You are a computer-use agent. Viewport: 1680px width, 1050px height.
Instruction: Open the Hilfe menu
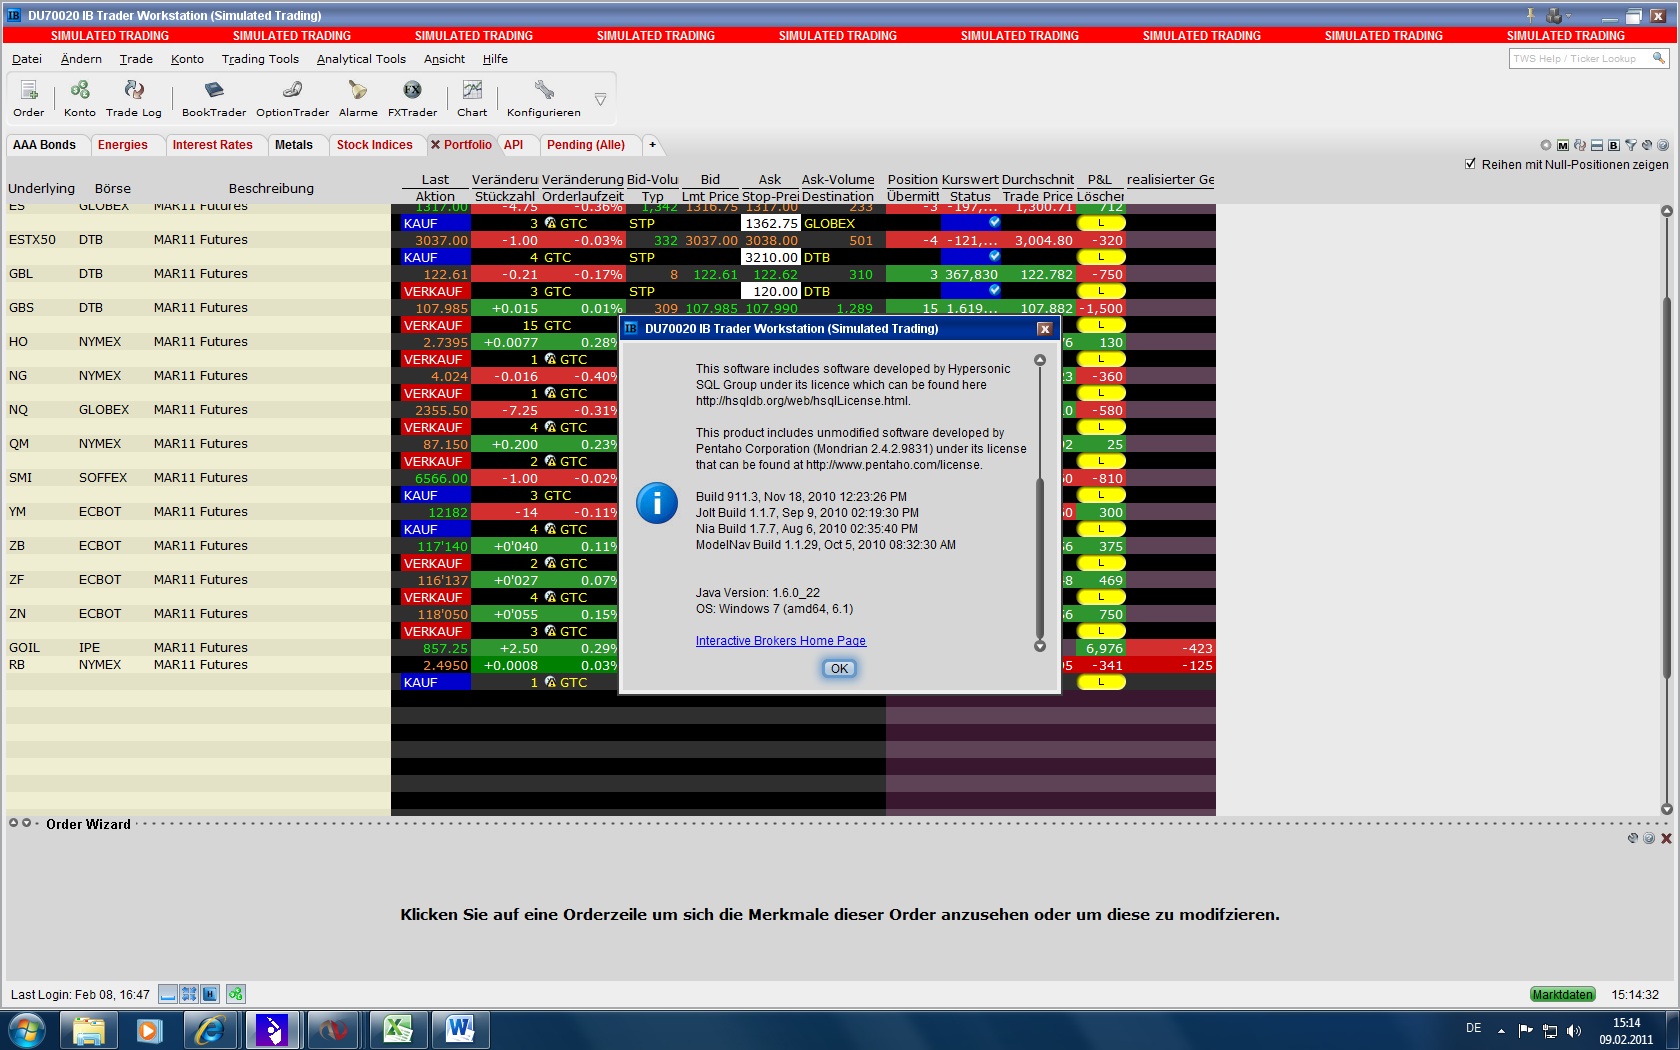495,59
